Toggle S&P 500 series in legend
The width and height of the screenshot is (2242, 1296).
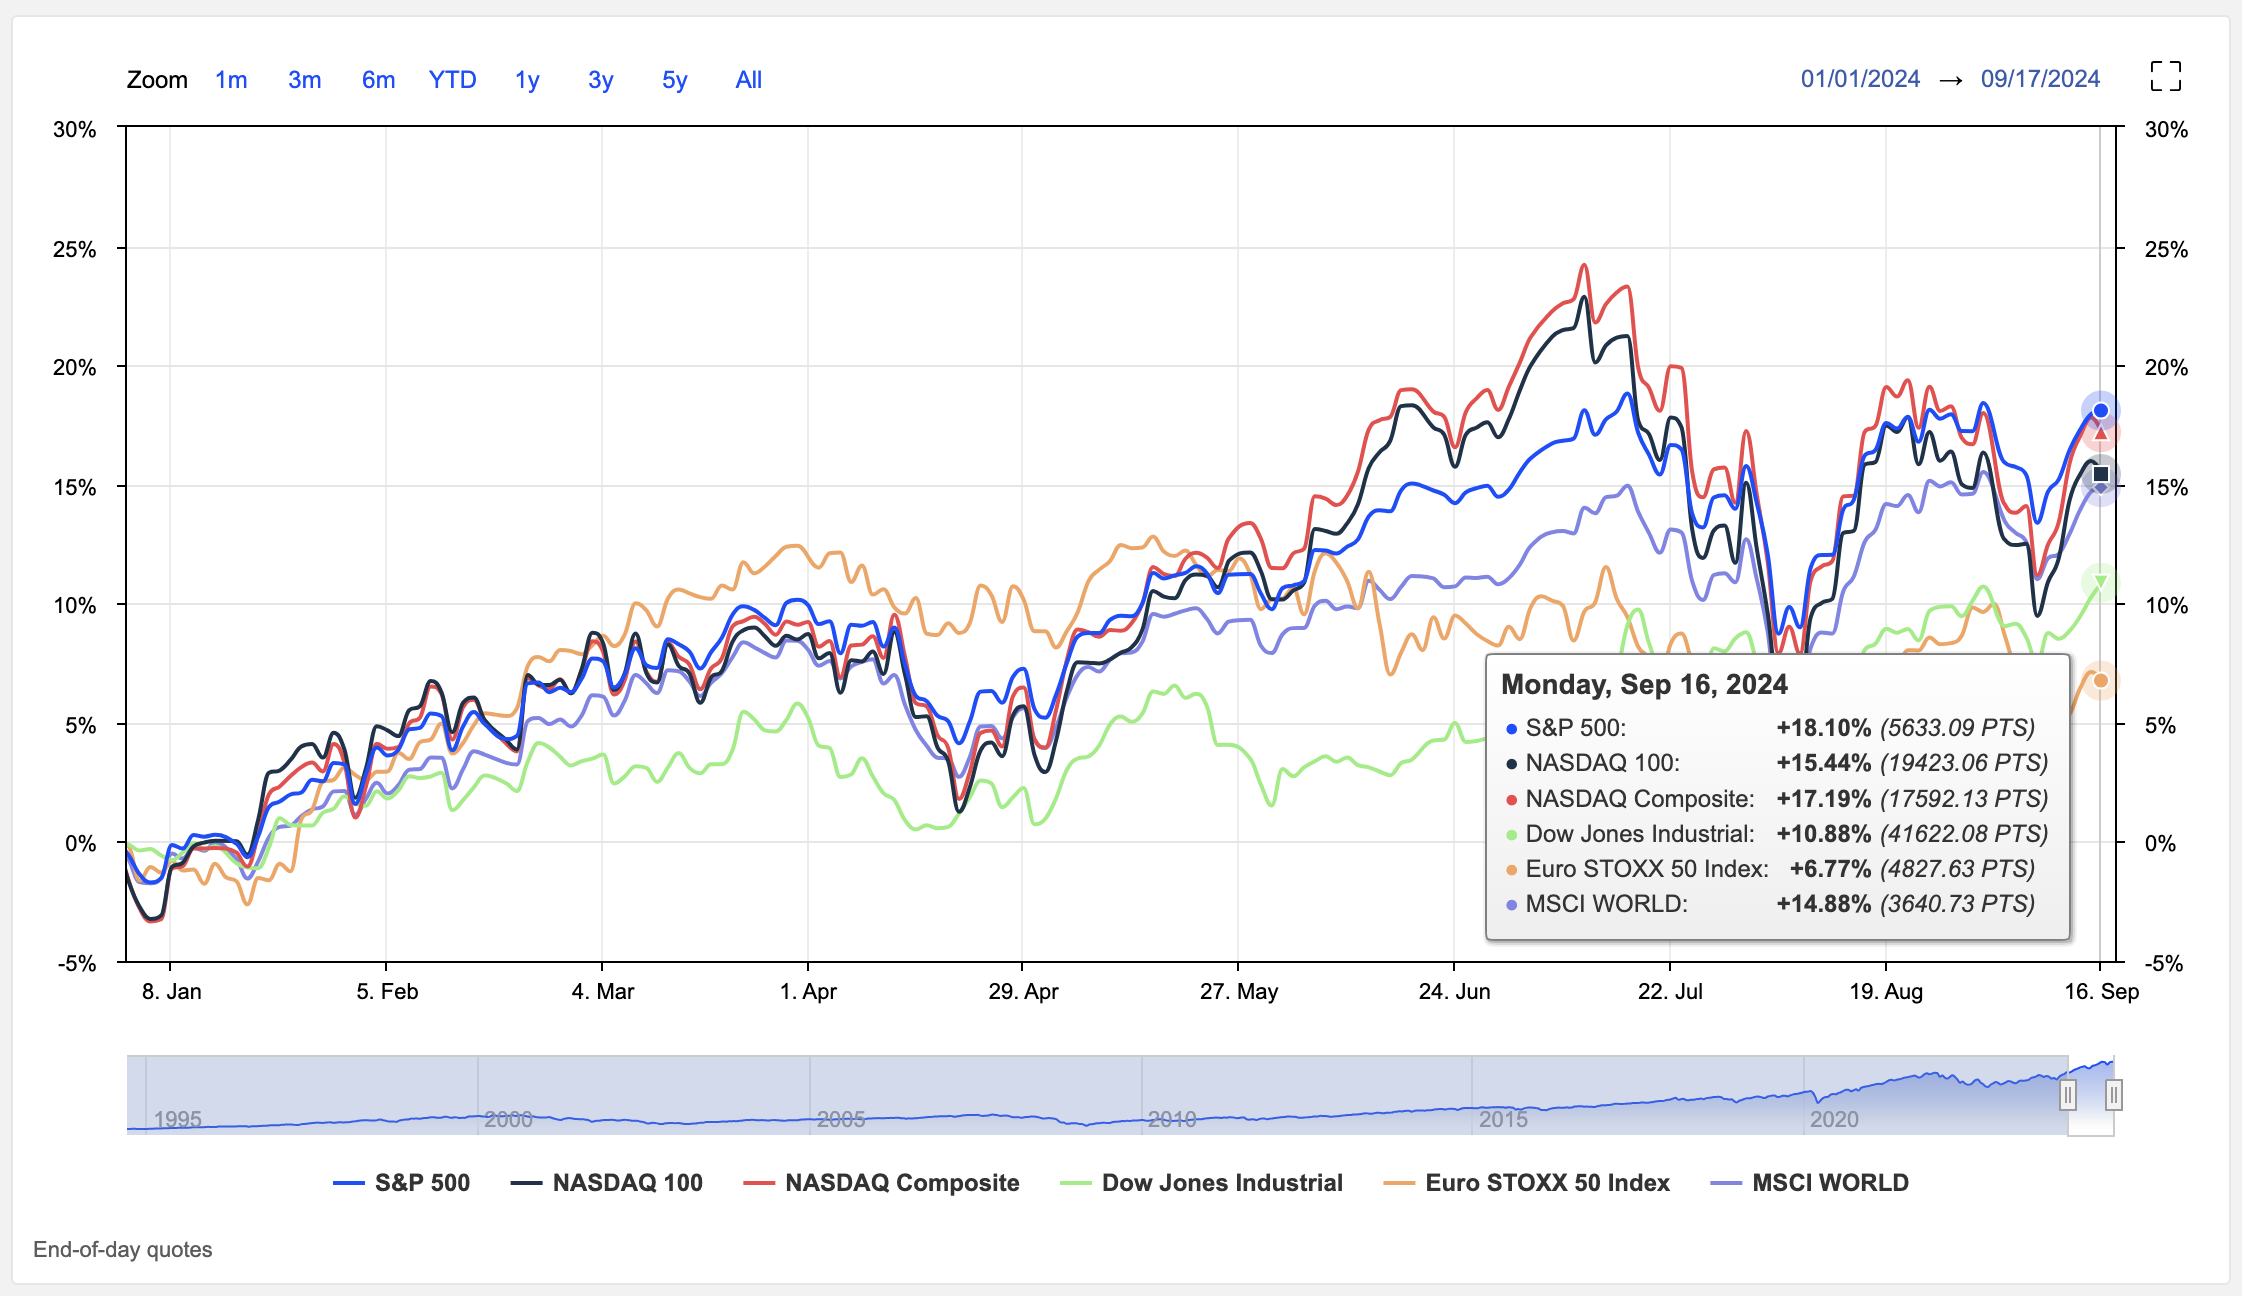401,1183
